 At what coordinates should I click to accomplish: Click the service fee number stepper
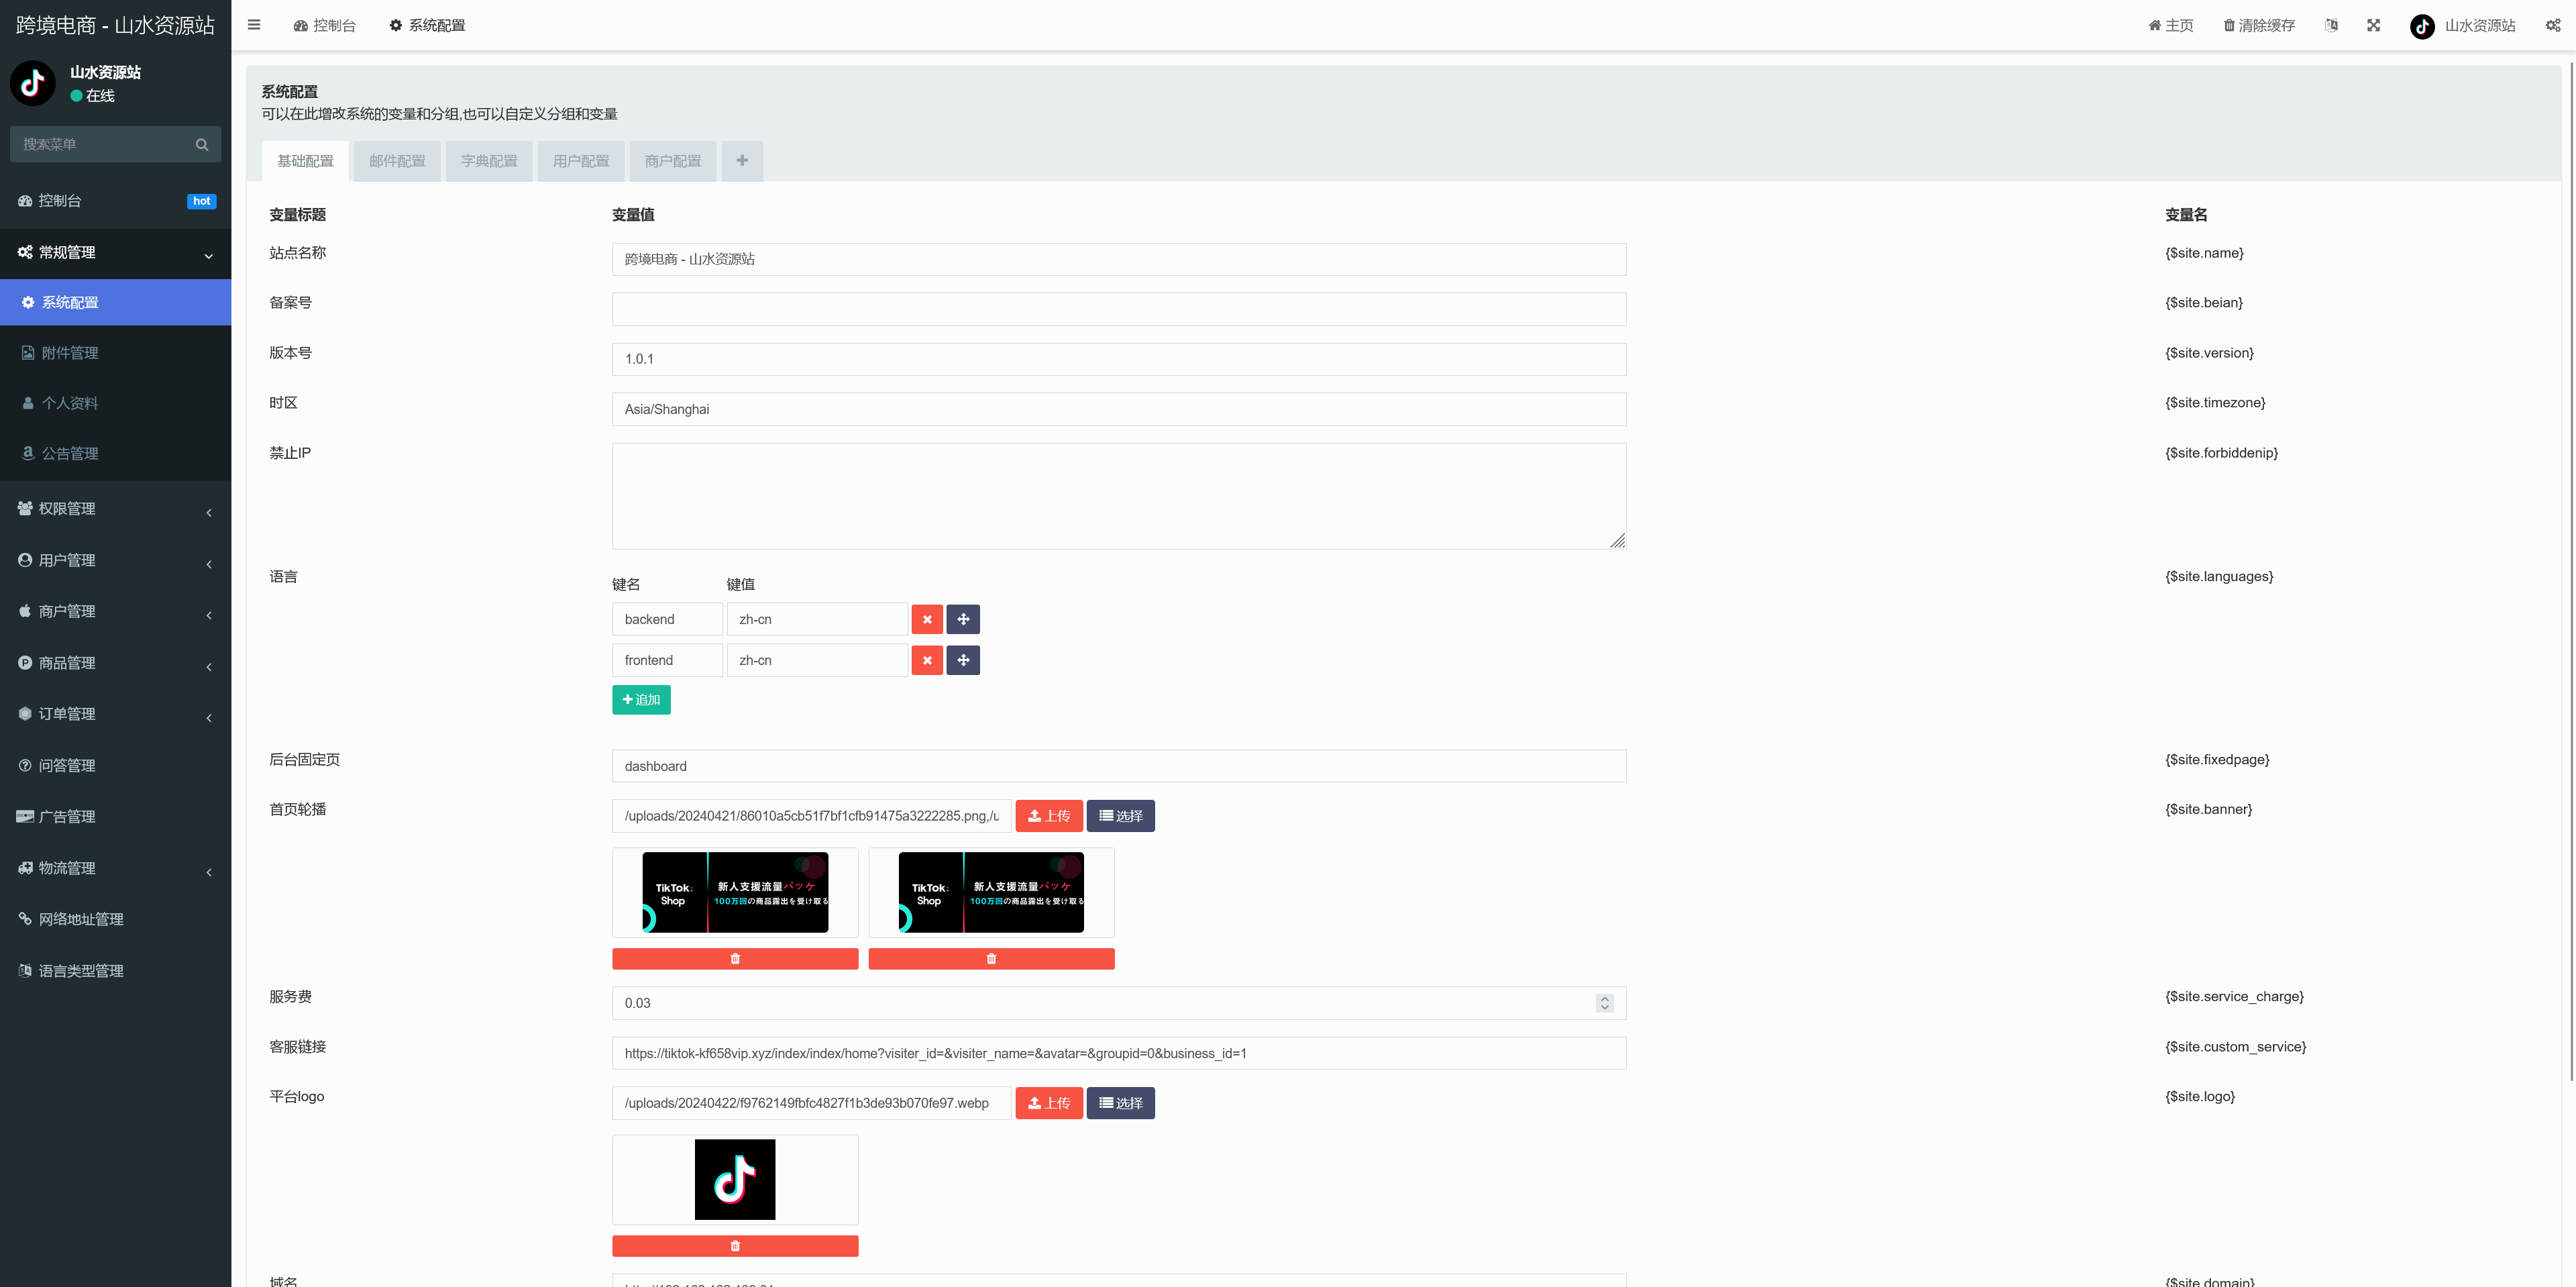pyautogui.click(x=1604, y=1003)
